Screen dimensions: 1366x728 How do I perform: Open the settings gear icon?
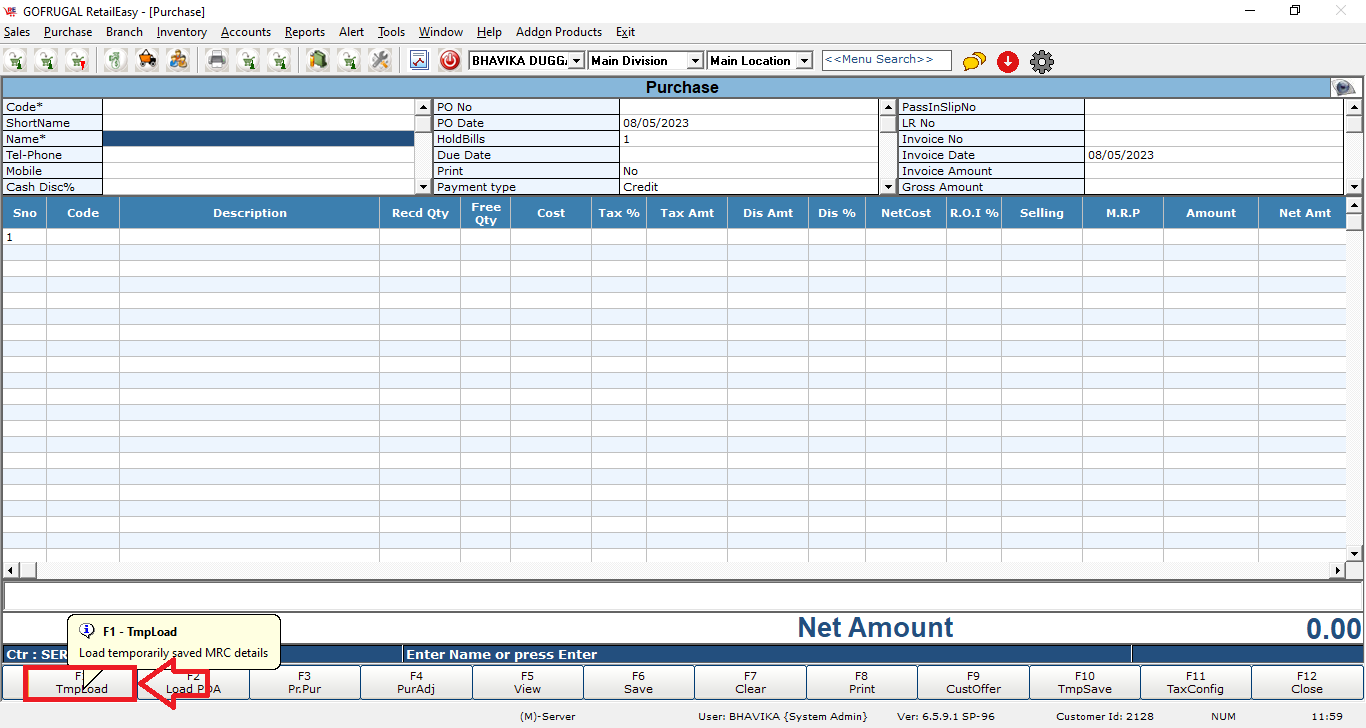[x=1042, y=62]
